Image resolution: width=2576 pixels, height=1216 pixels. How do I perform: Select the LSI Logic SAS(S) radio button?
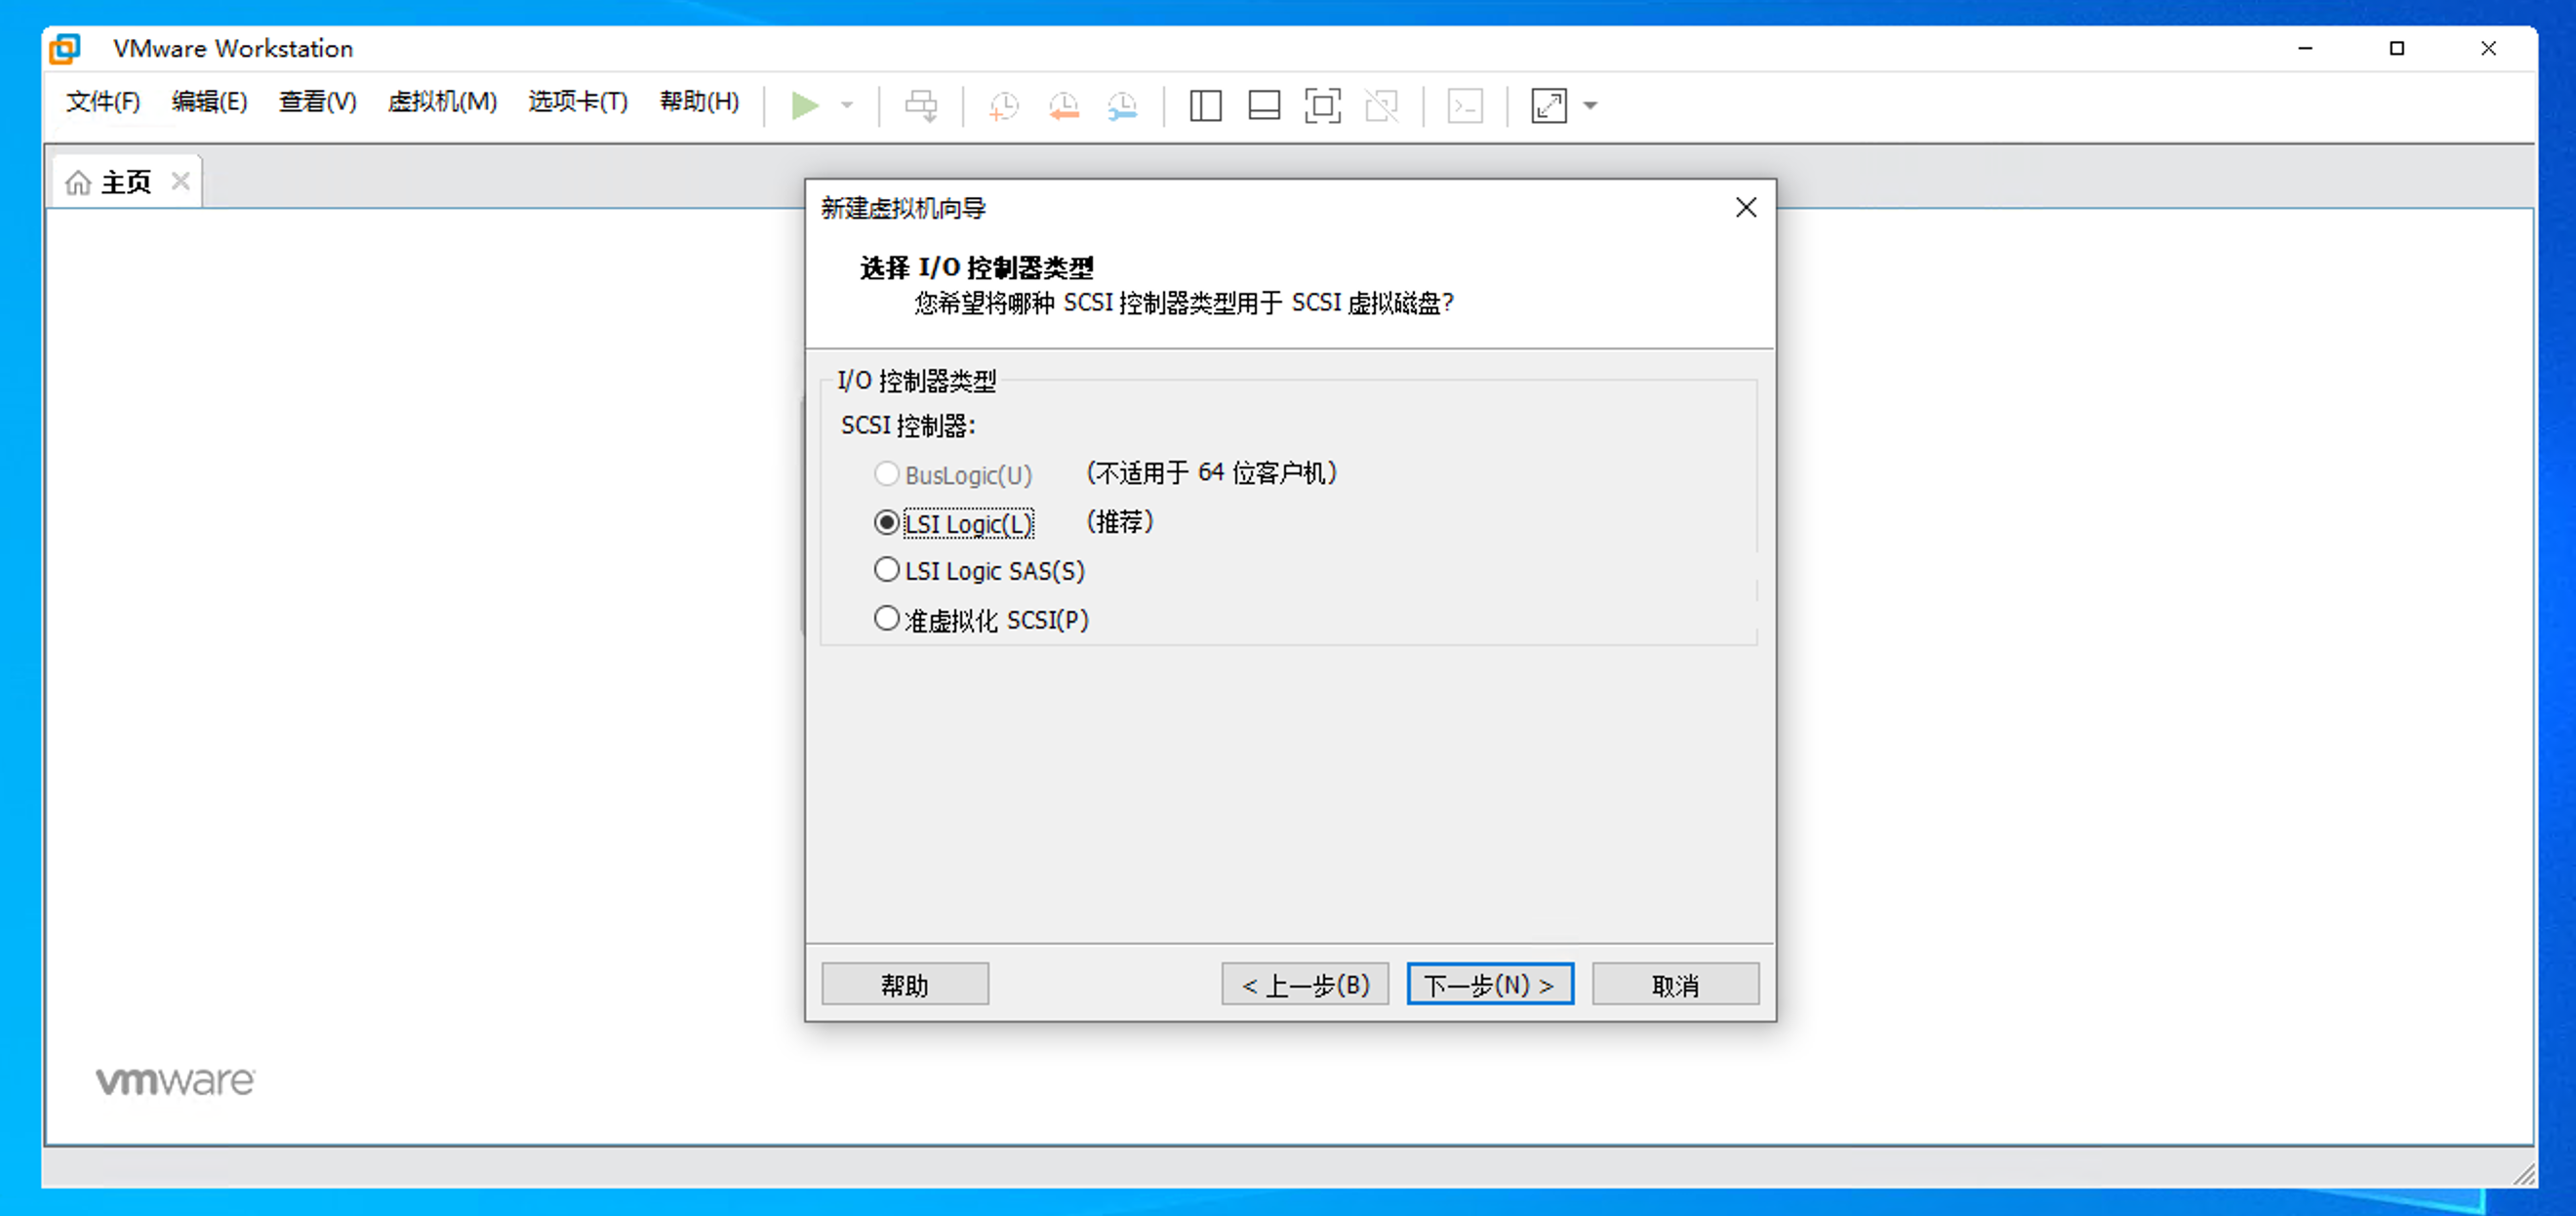pyautogui.click(x=886, y=569)
